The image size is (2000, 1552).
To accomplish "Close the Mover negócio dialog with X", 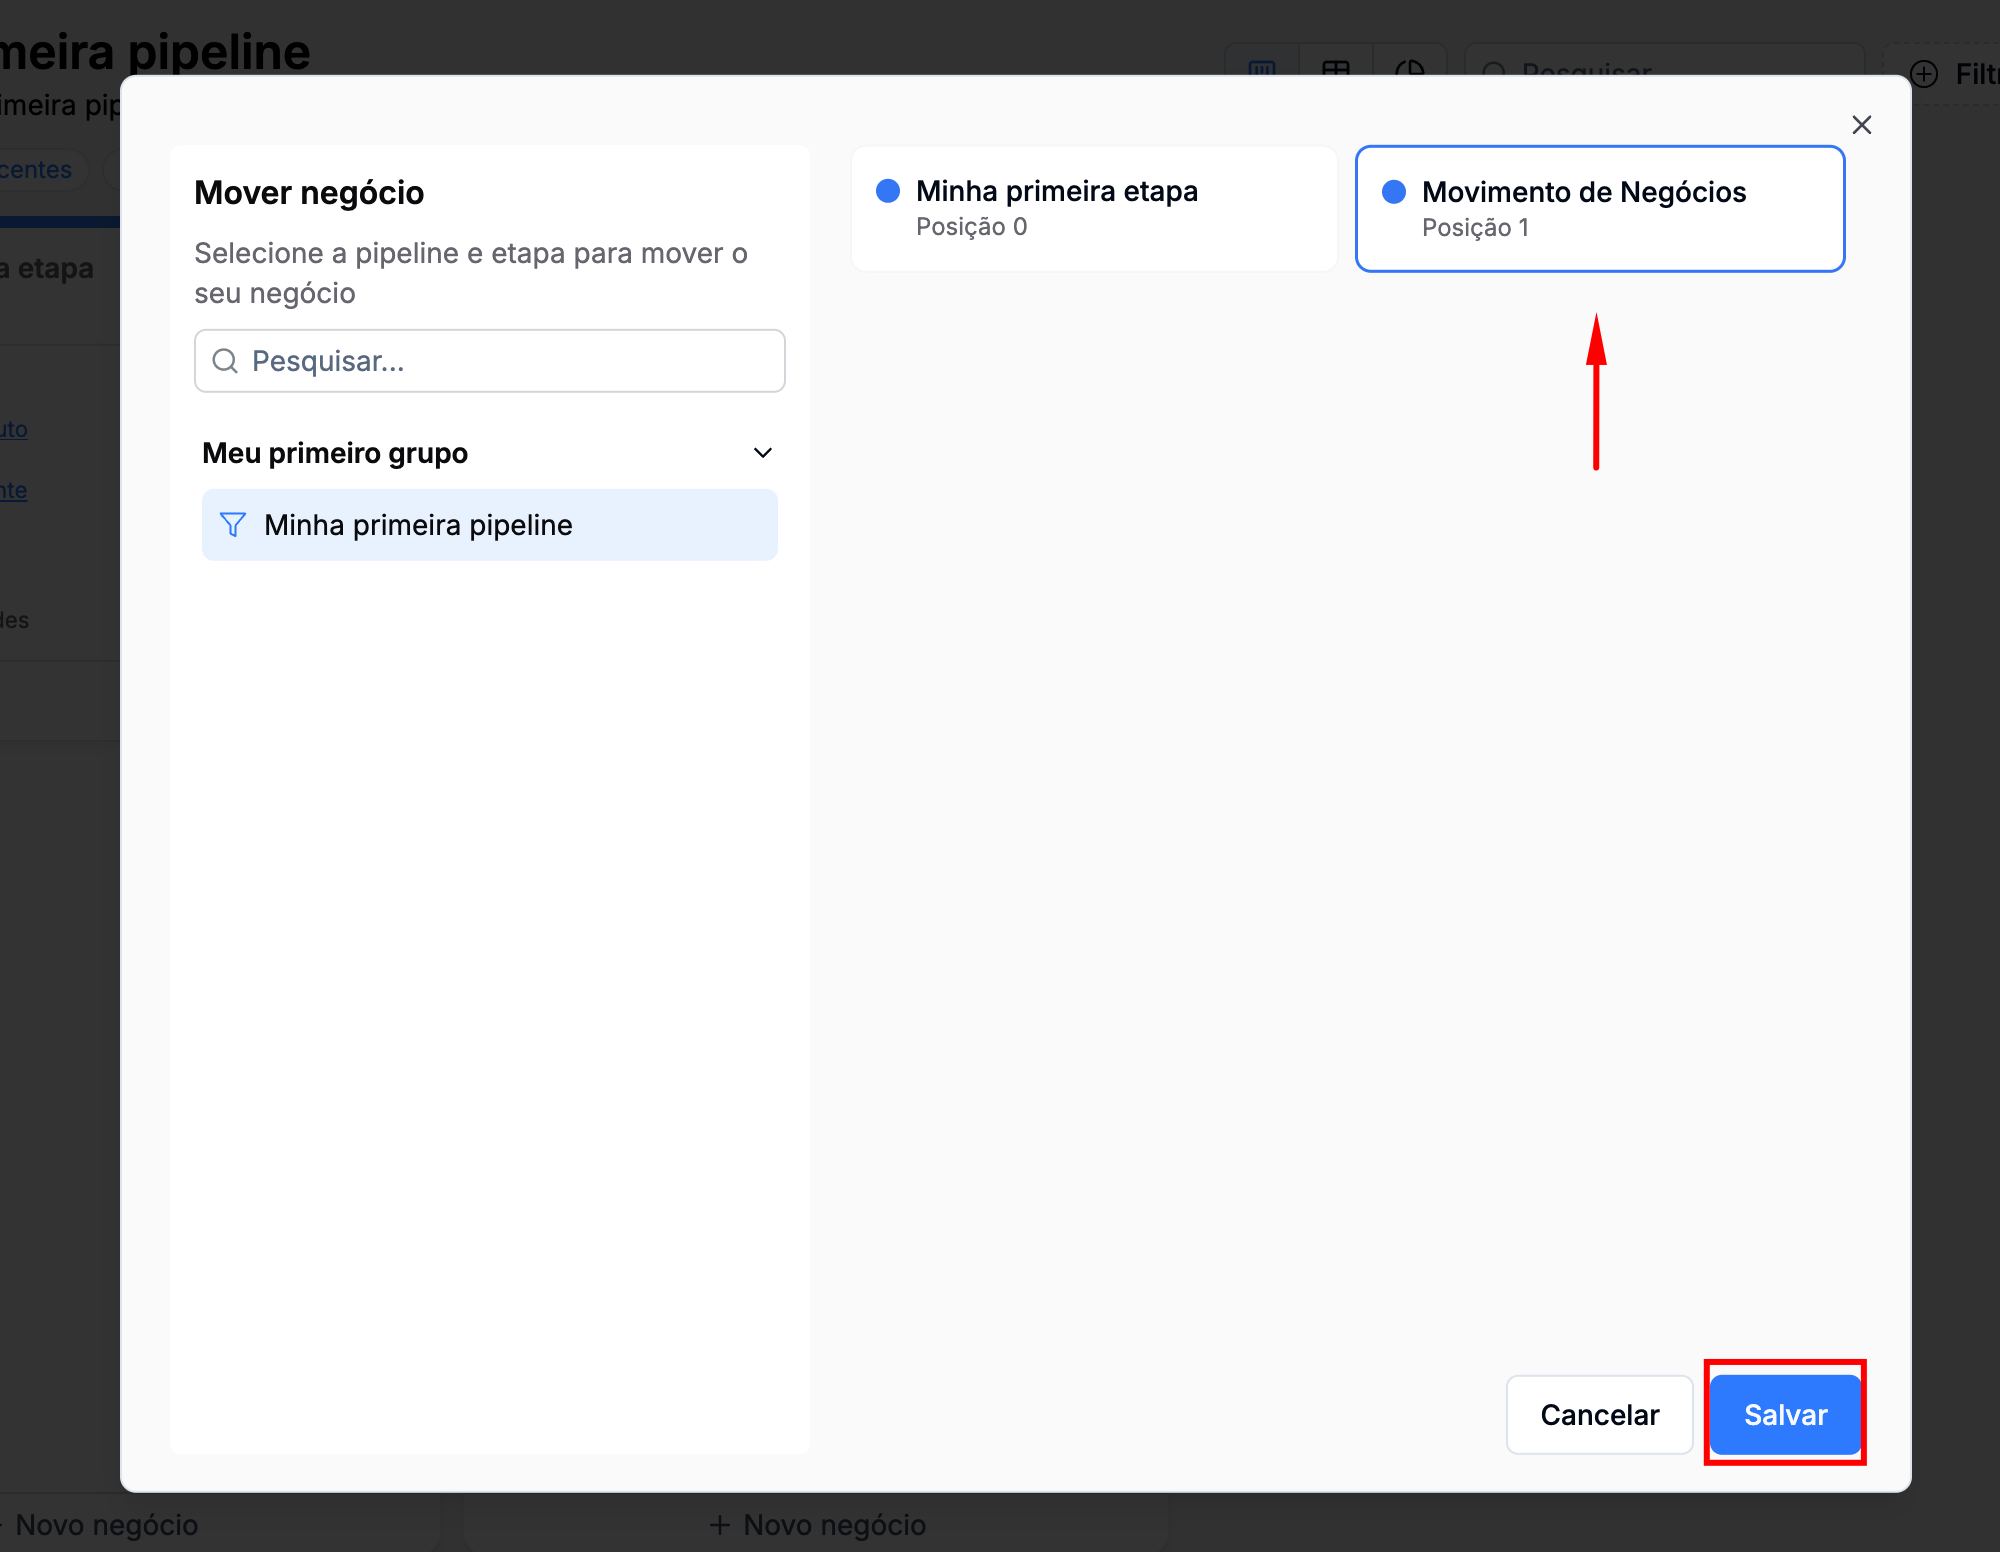I will coord(1861,125).
